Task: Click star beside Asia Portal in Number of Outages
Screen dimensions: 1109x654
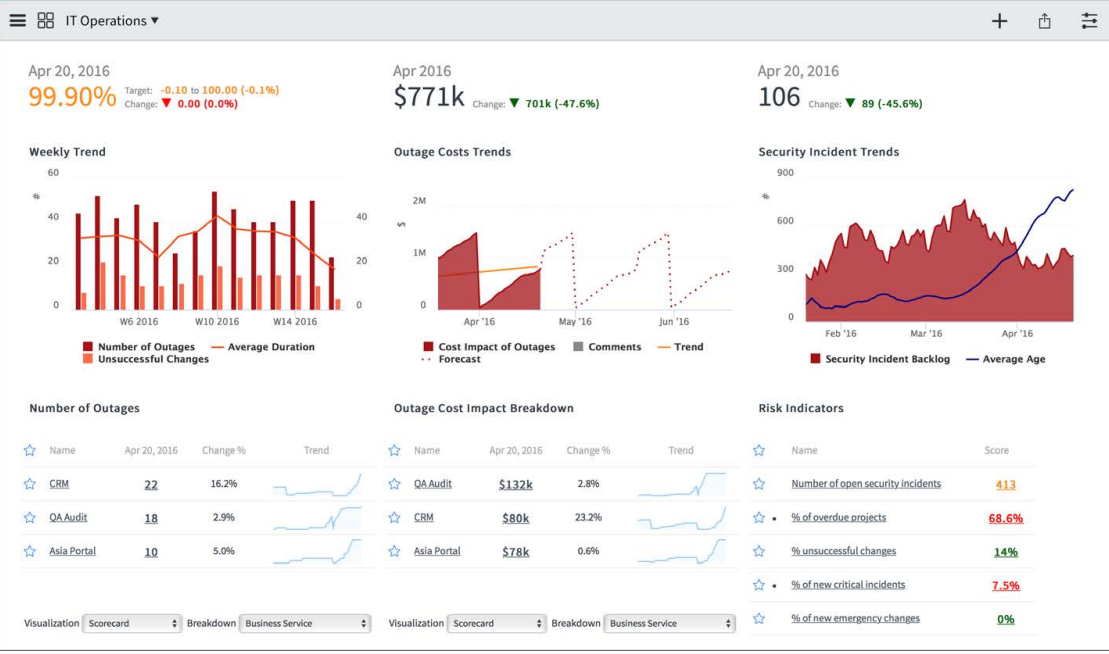Action: pos(30,551)
